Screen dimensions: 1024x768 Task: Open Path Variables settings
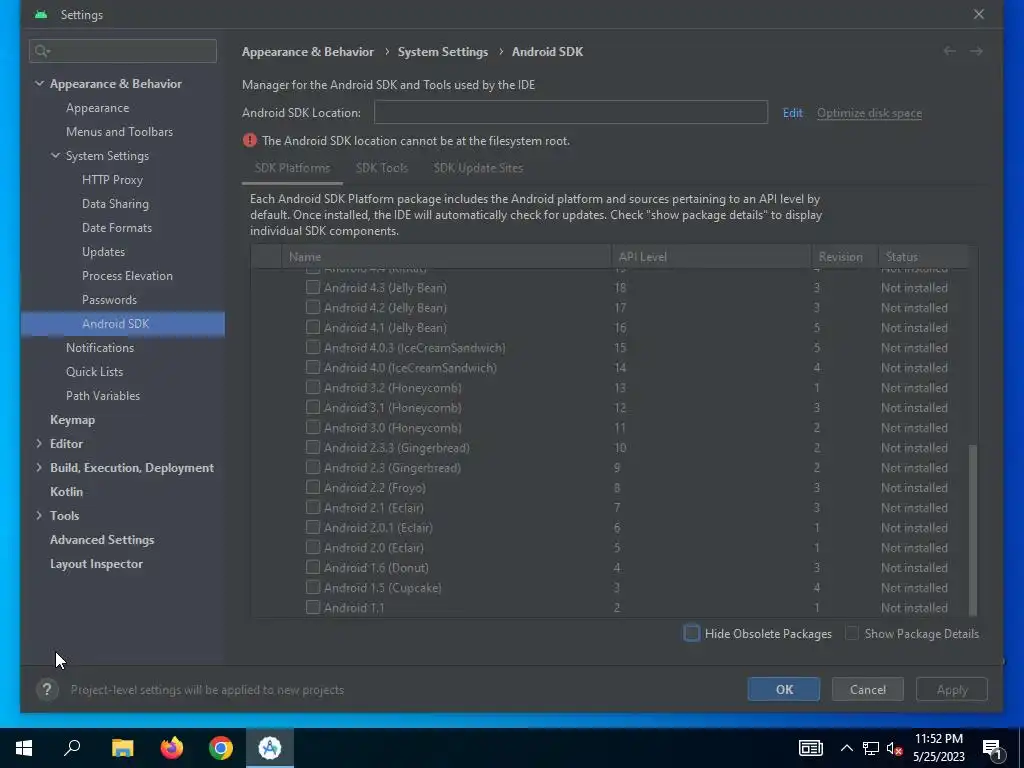[x=103, y=396]
